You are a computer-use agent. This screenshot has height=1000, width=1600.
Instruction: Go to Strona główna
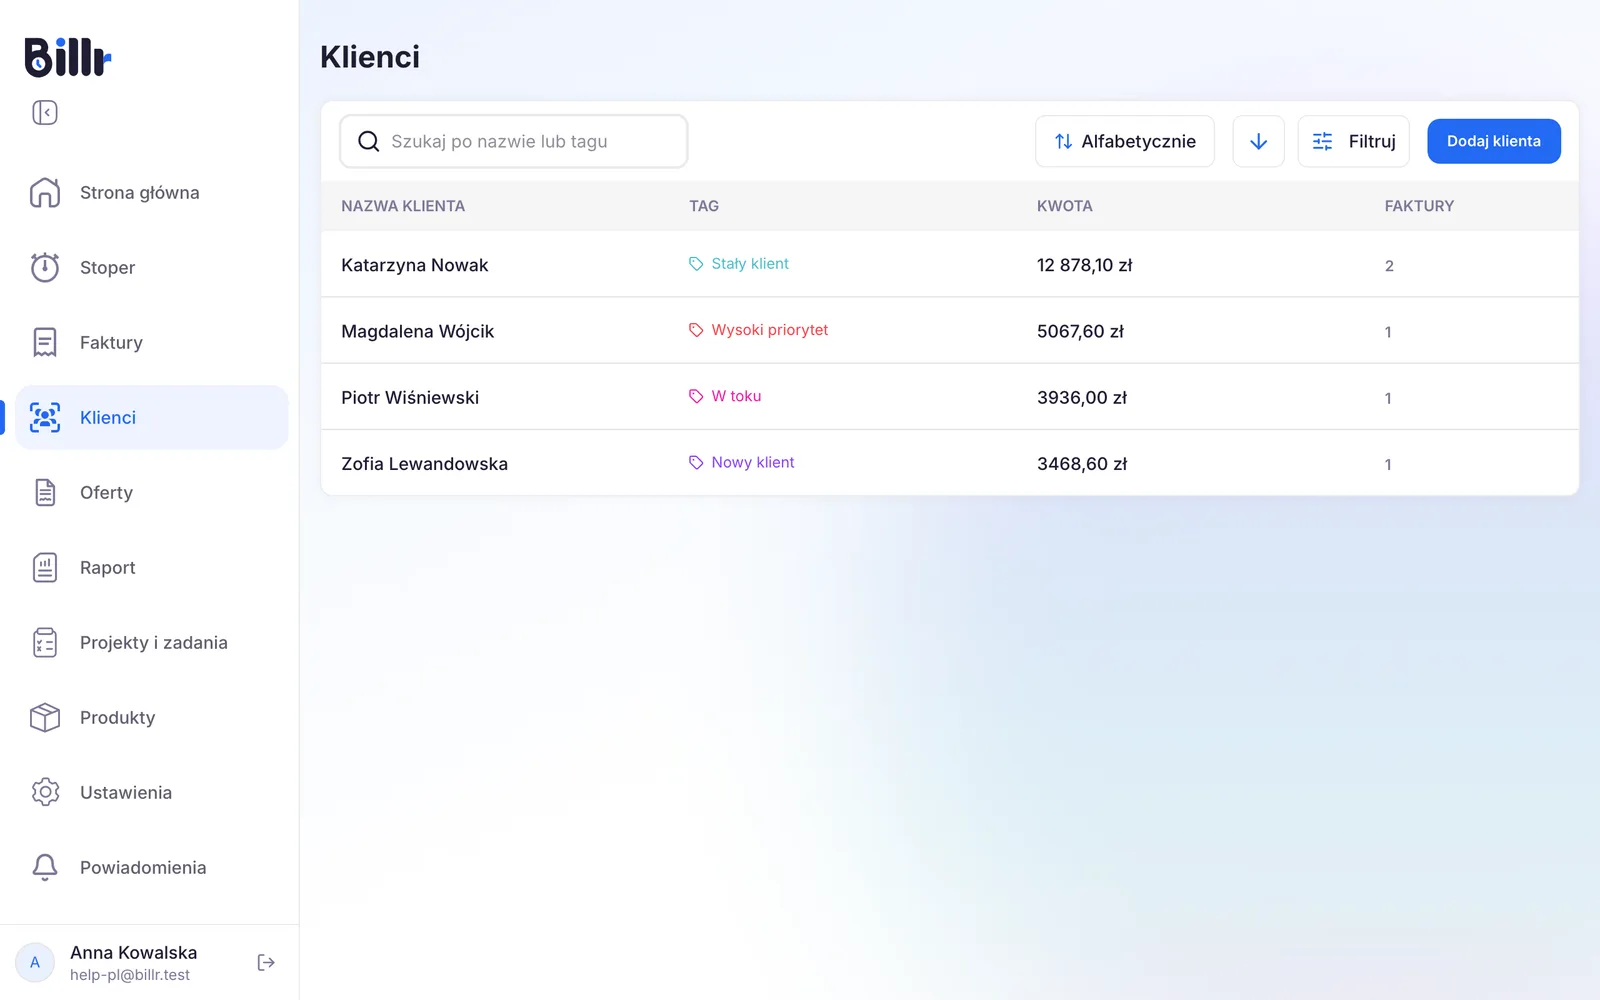click(x=152, y=192)
